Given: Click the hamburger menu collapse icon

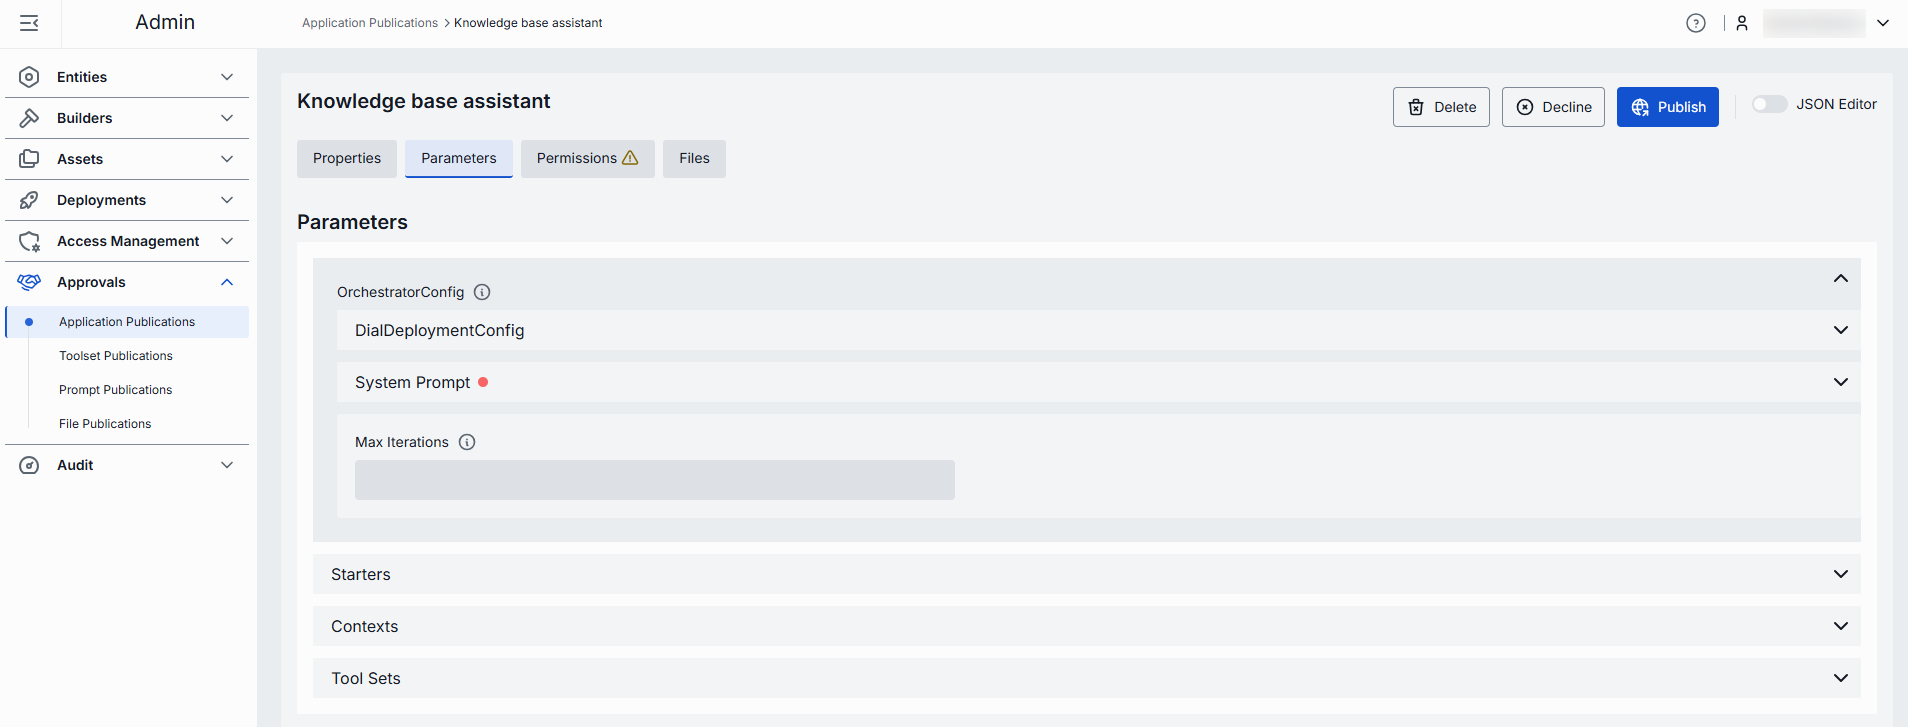Looking at the screenshot, I should click(x=29, y=23).
